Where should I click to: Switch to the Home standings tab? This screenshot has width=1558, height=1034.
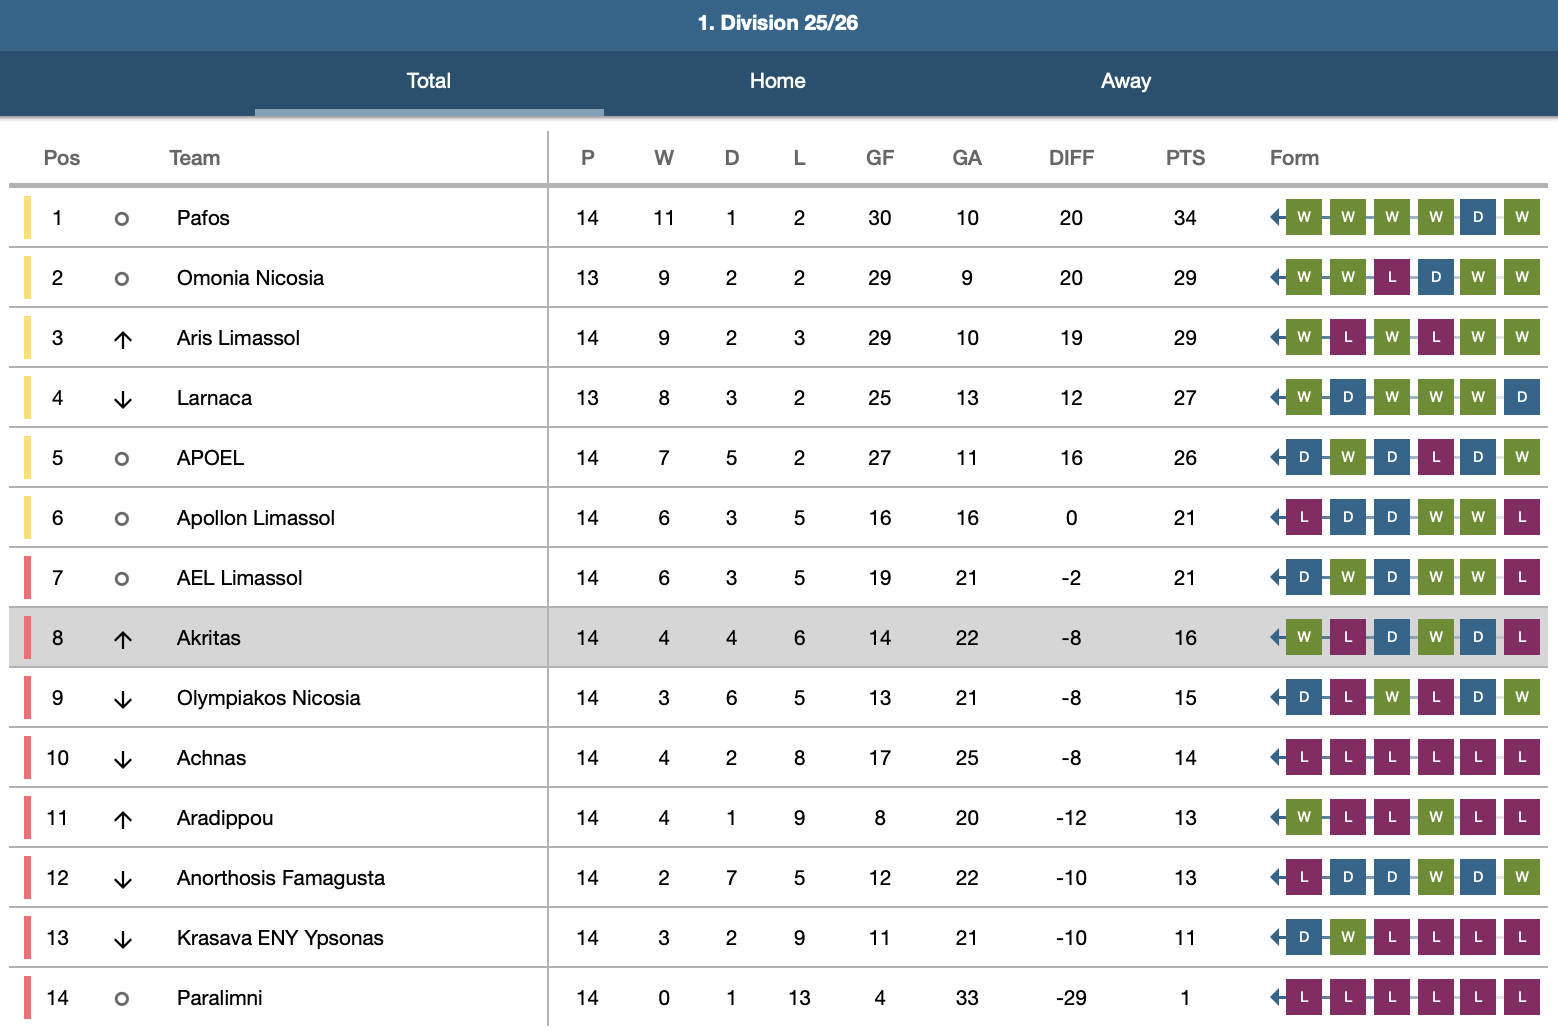tap(777, 81)
